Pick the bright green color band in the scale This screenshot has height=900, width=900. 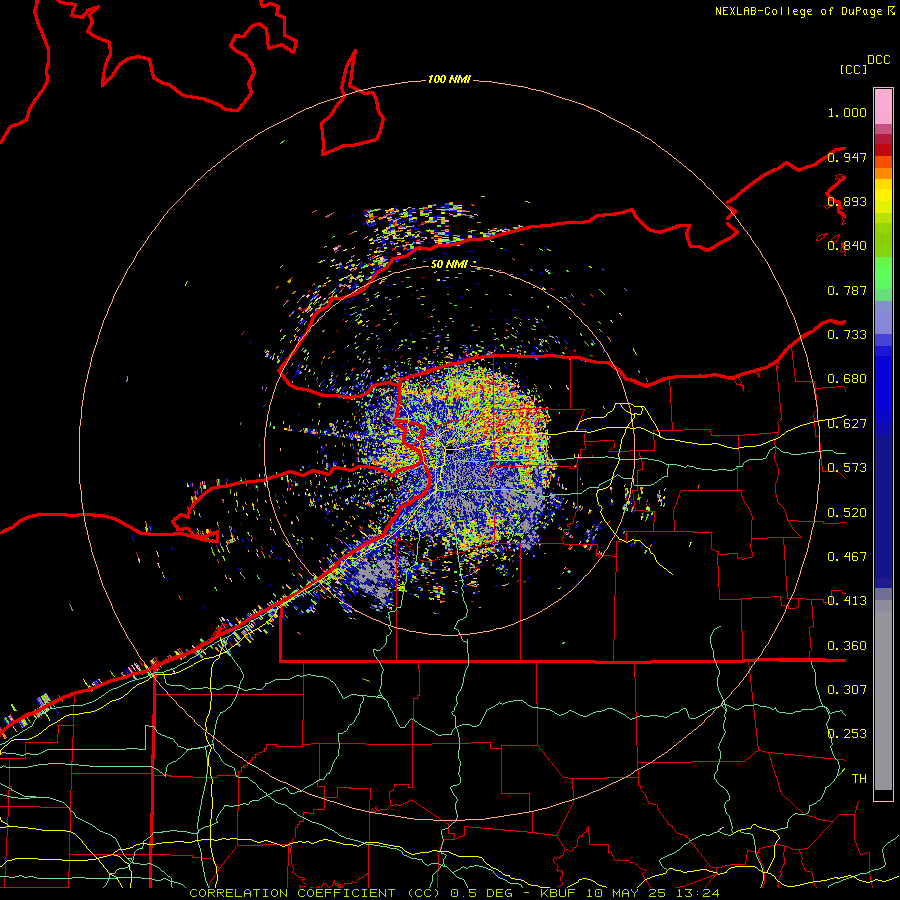coord(883,273)
